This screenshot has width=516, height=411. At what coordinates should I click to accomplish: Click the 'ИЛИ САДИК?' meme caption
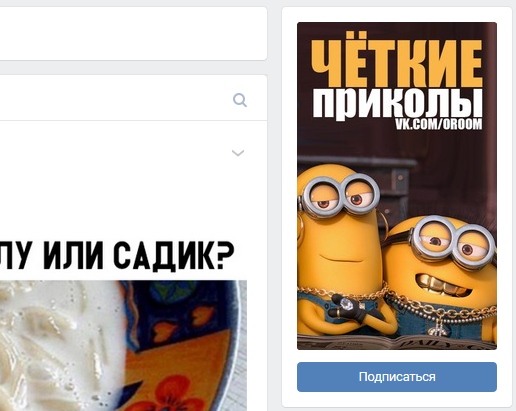(x=139, y=254)
